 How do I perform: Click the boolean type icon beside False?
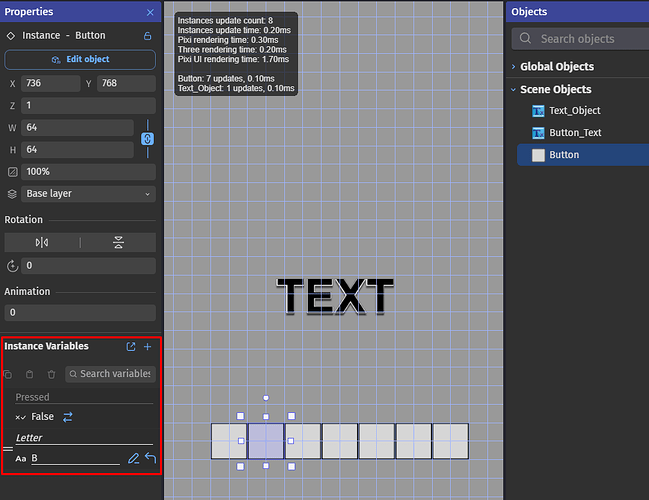click(21, 417)
